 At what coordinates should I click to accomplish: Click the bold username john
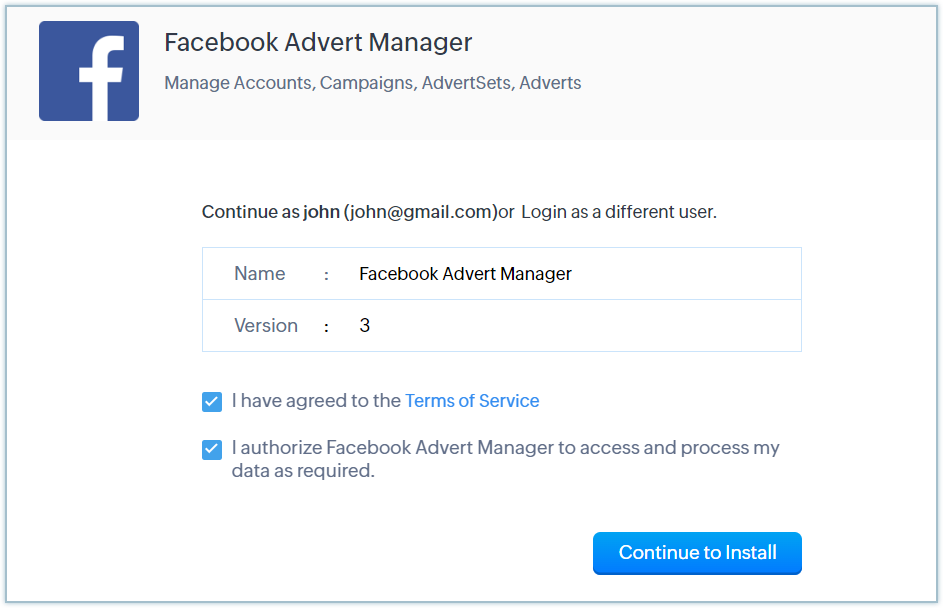tap(321, 212)
